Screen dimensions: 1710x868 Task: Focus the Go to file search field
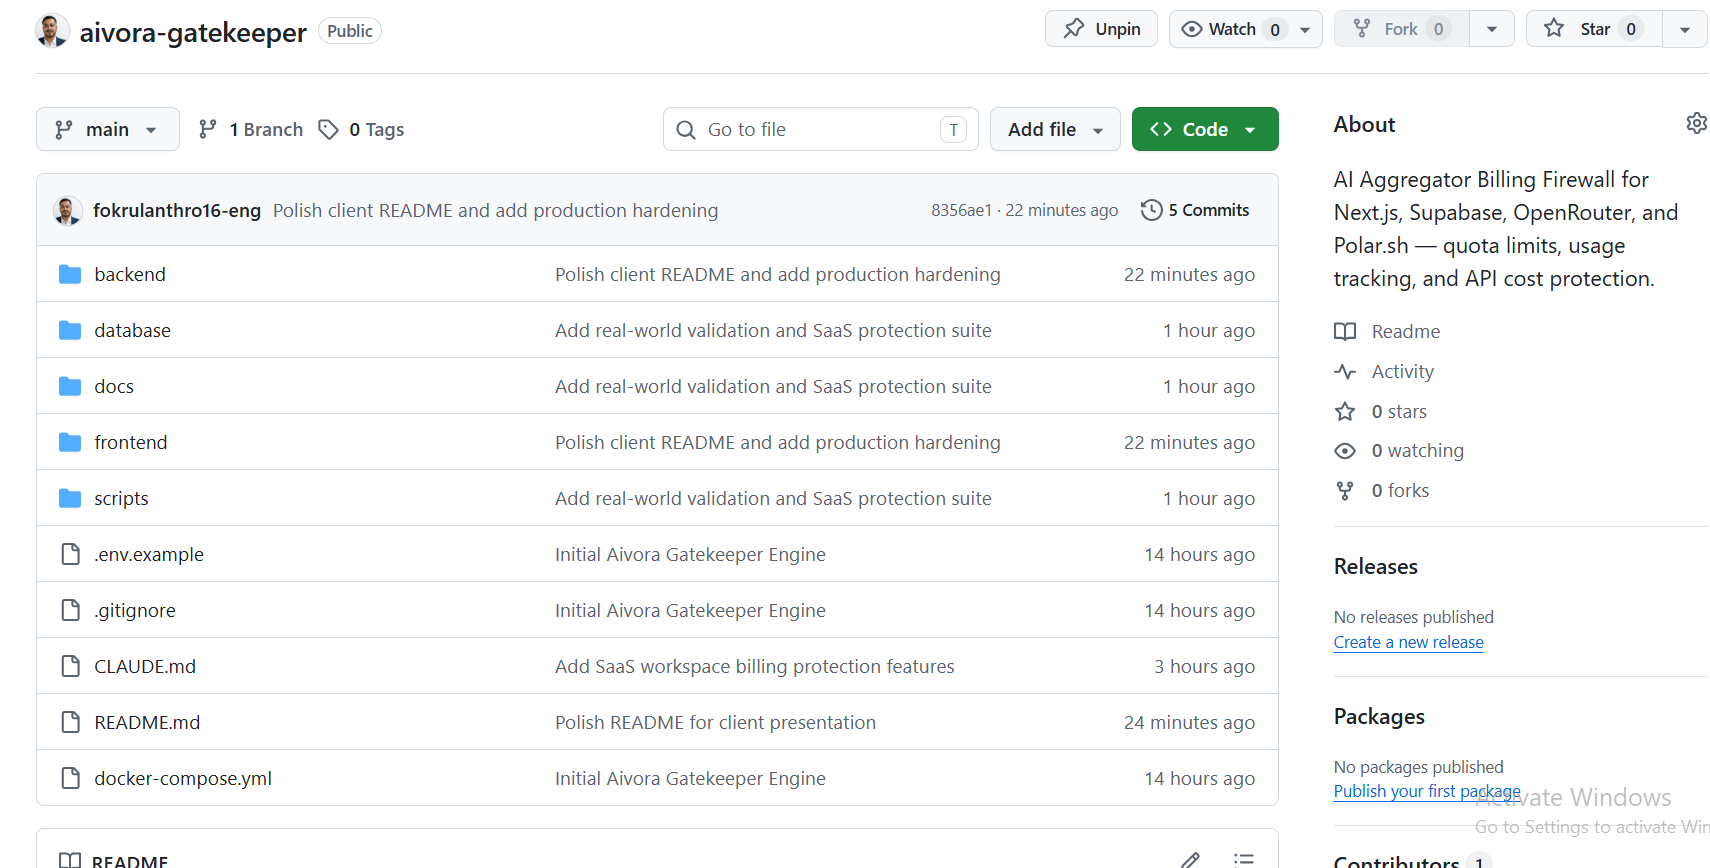coord(820,129)
